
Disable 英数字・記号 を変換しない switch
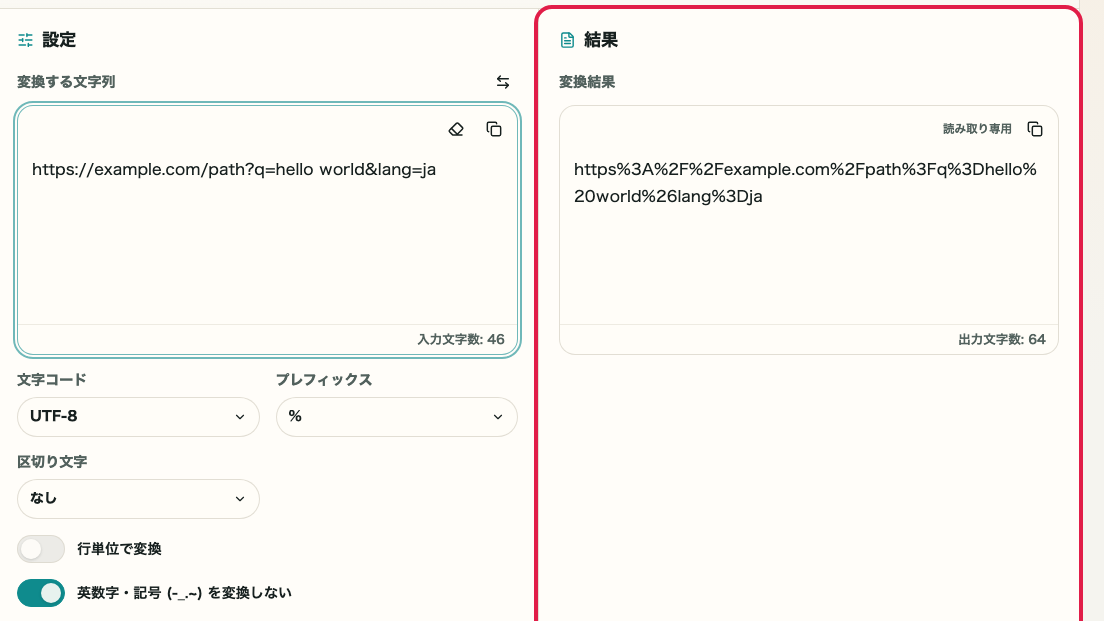pyautogui.click(x=41, y=594)
